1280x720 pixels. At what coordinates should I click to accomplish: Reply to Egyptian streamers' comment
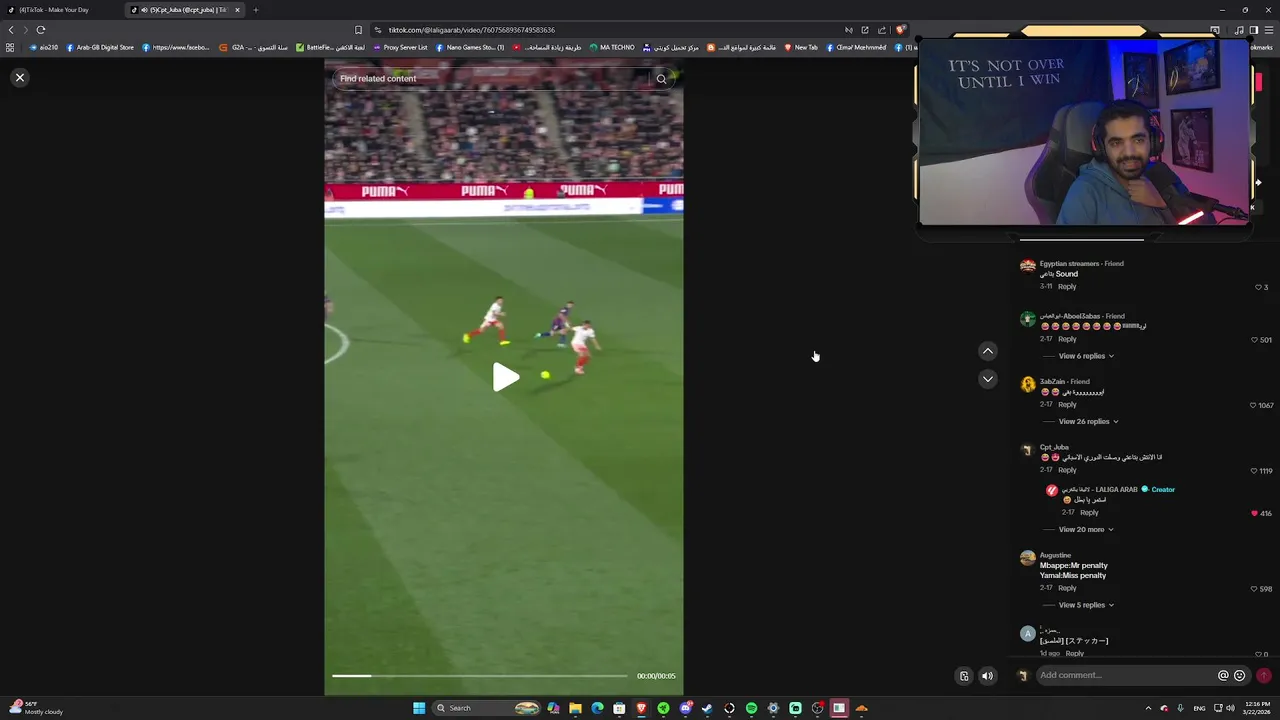tap(1067, 287)
